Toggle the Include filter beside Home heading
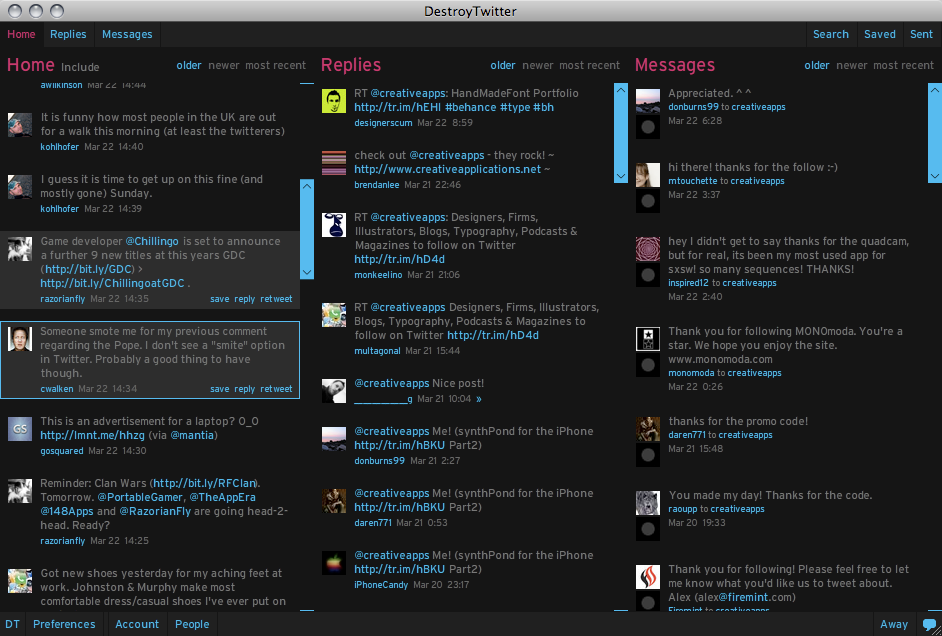This screenshot has height=636, width=942. 80,67
